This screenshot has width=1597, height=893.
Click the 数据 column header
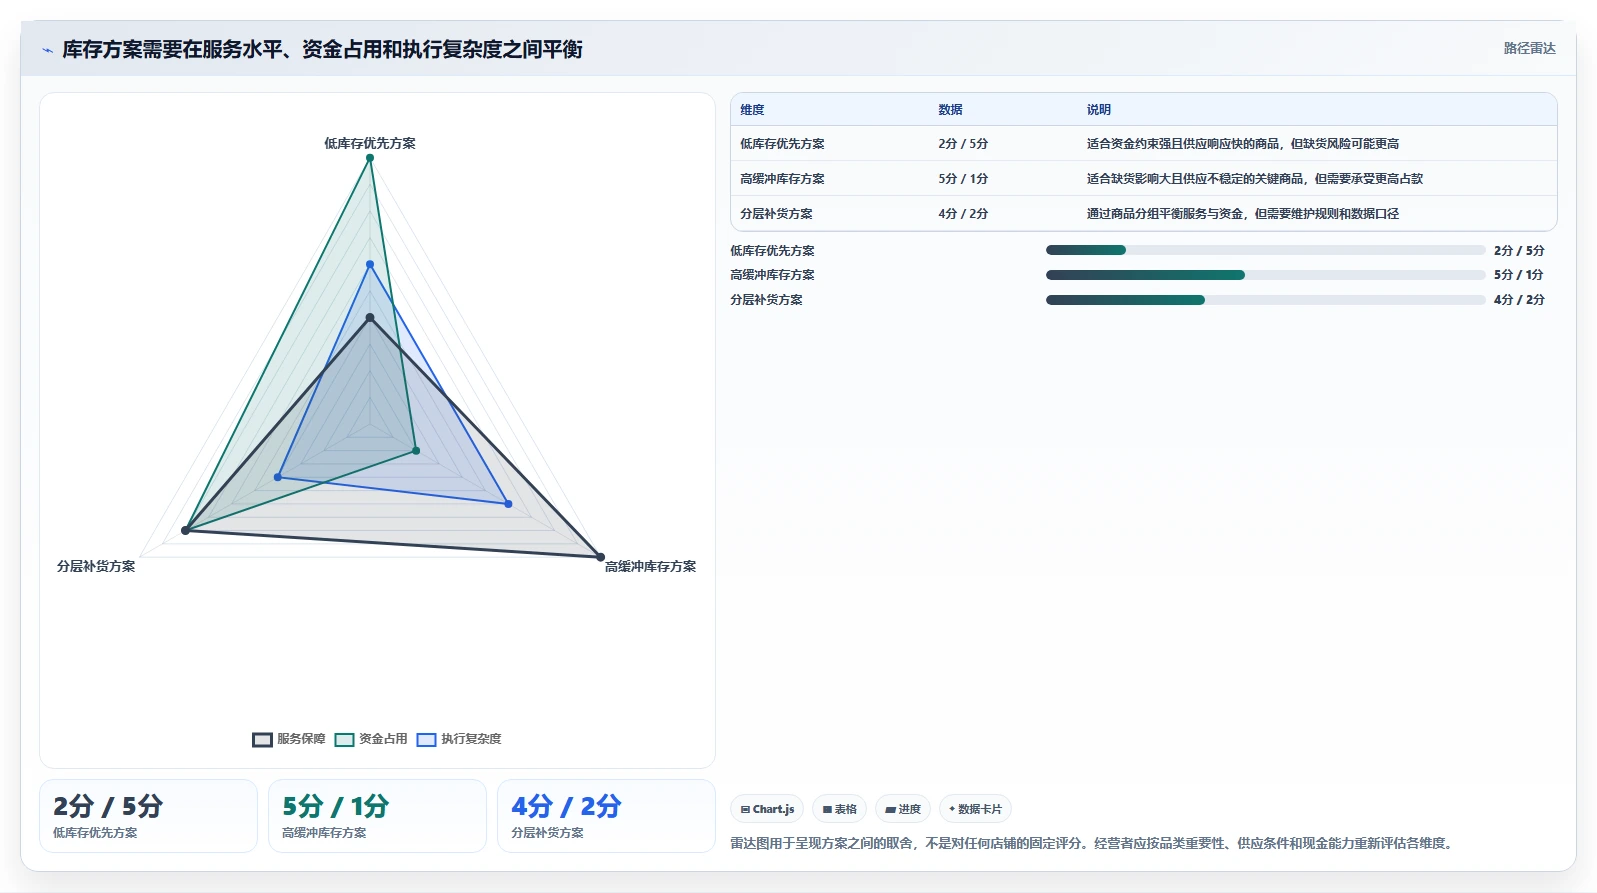950,110
